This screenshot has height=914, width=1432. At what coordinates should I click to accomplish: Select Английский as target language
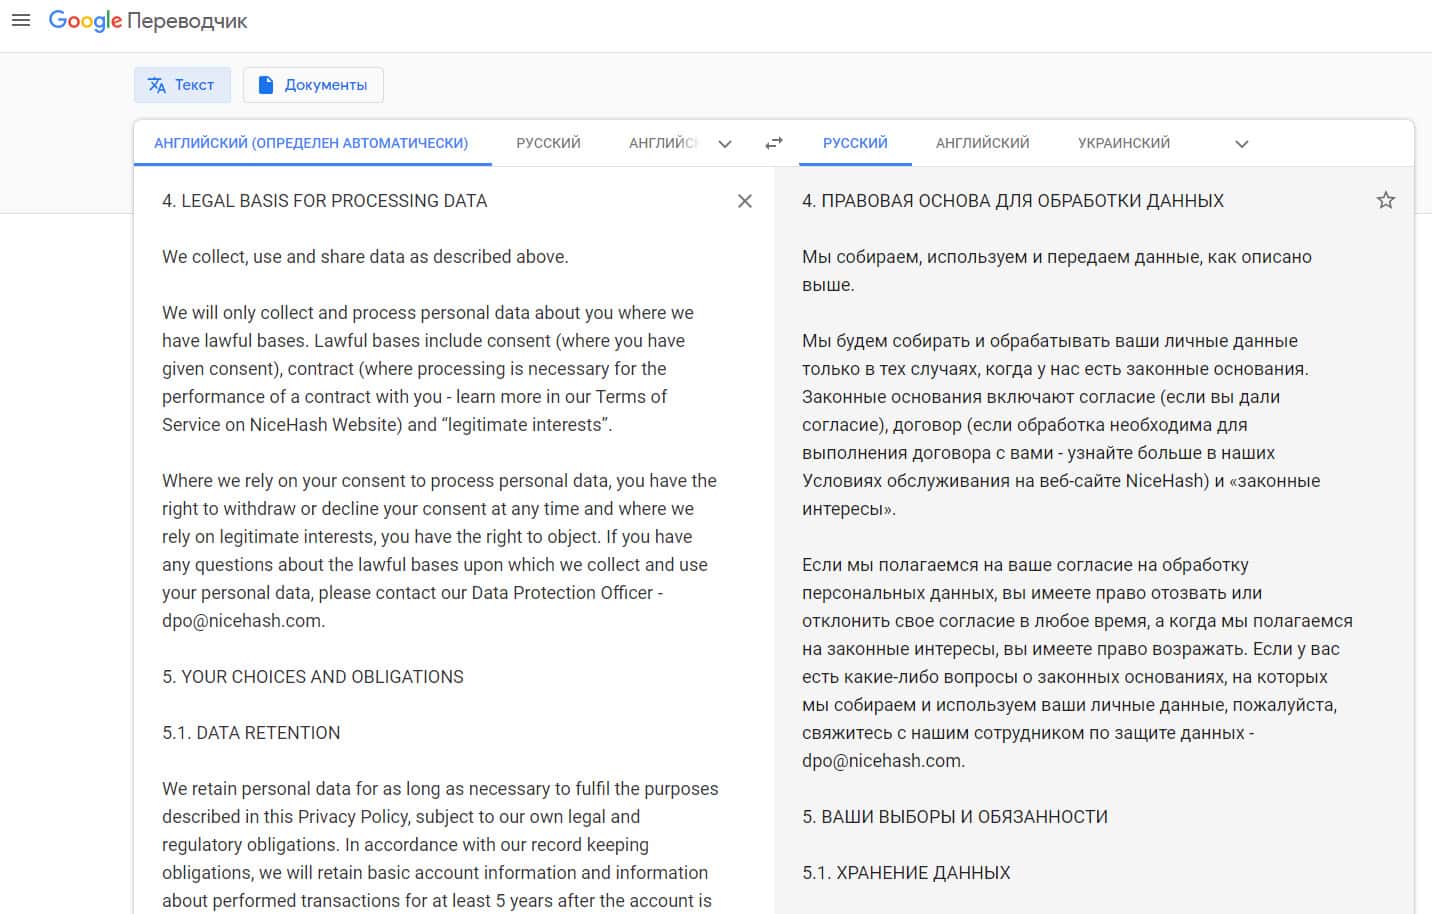tap(982, 143)
